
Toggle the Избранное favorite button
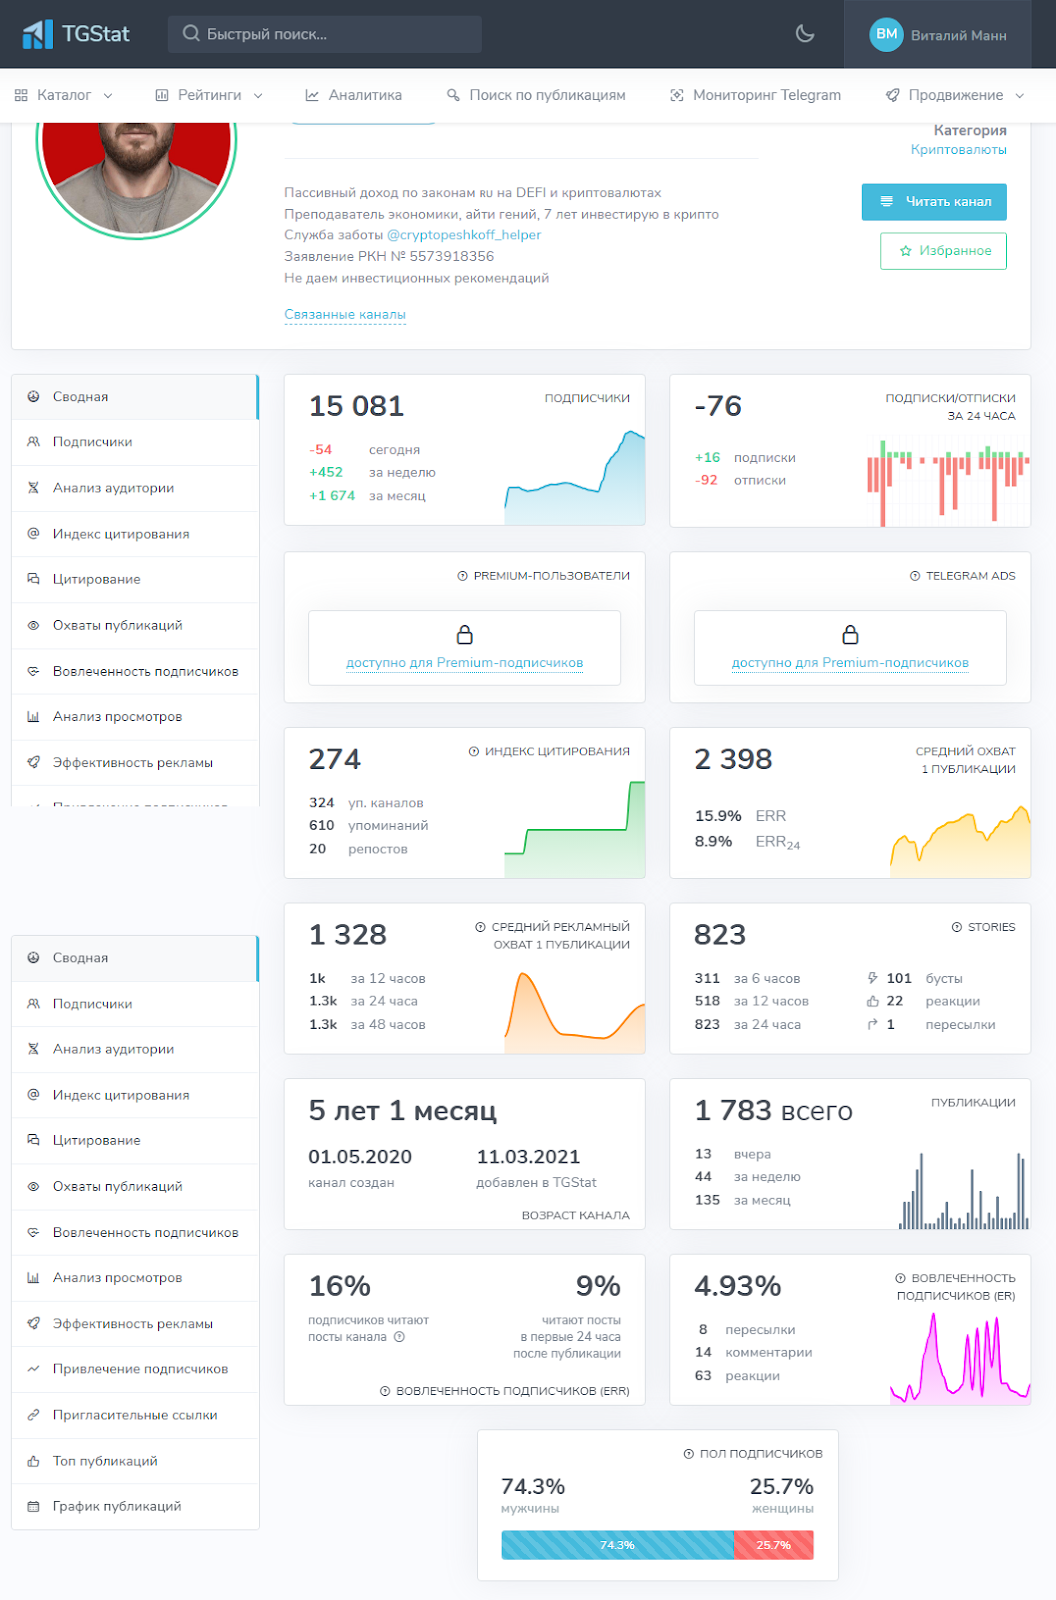943,251
